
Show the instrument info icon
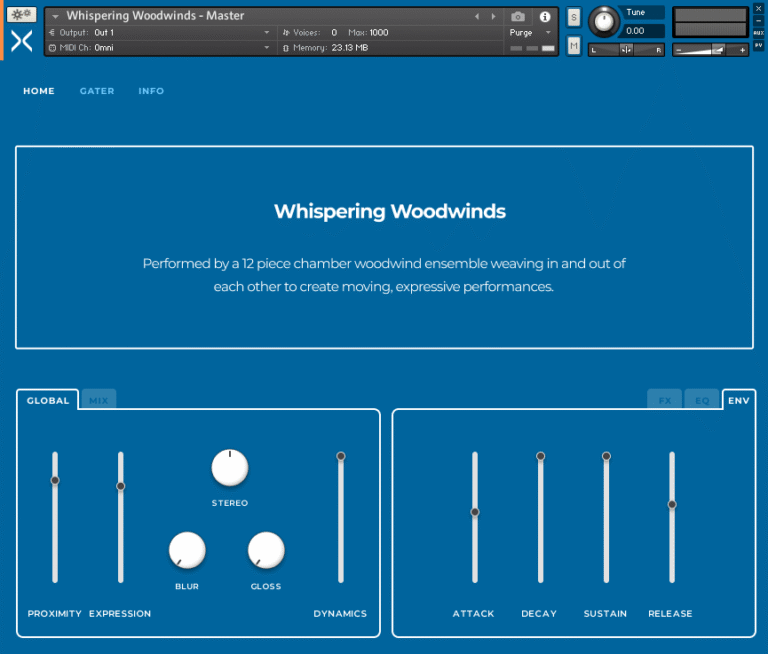[x=545, y=17]
